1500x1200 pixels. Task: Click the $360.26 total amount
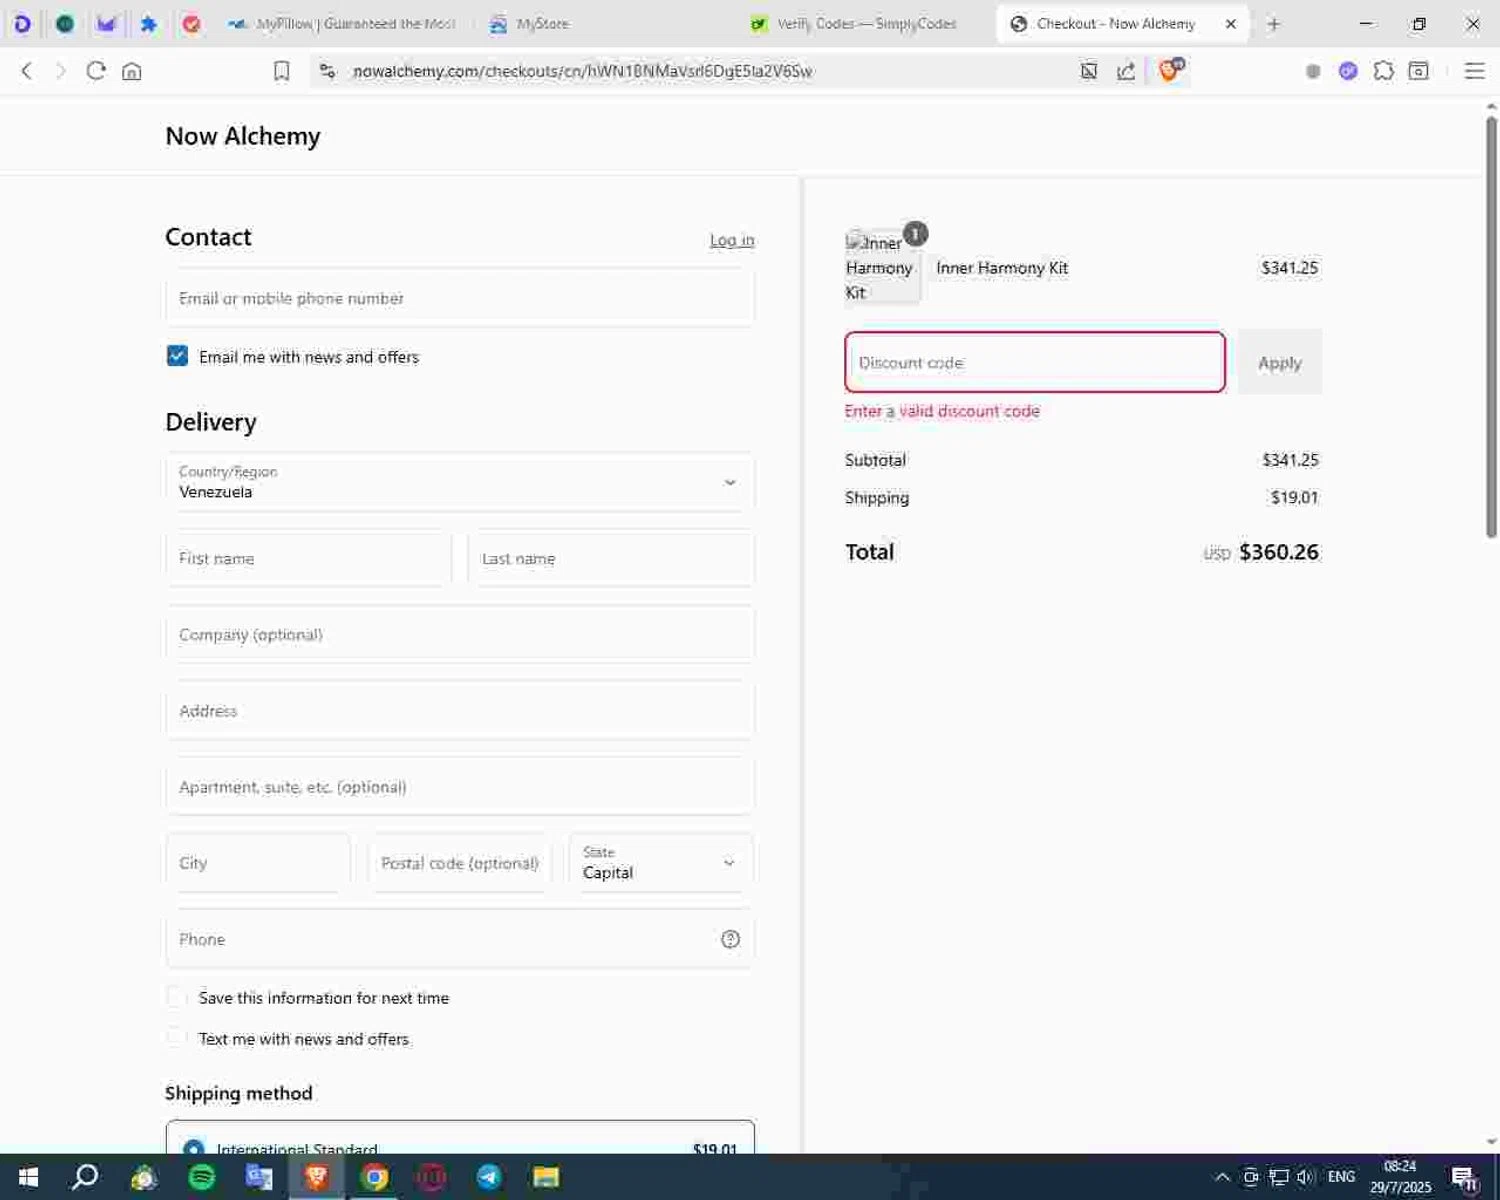(1279, 552)
